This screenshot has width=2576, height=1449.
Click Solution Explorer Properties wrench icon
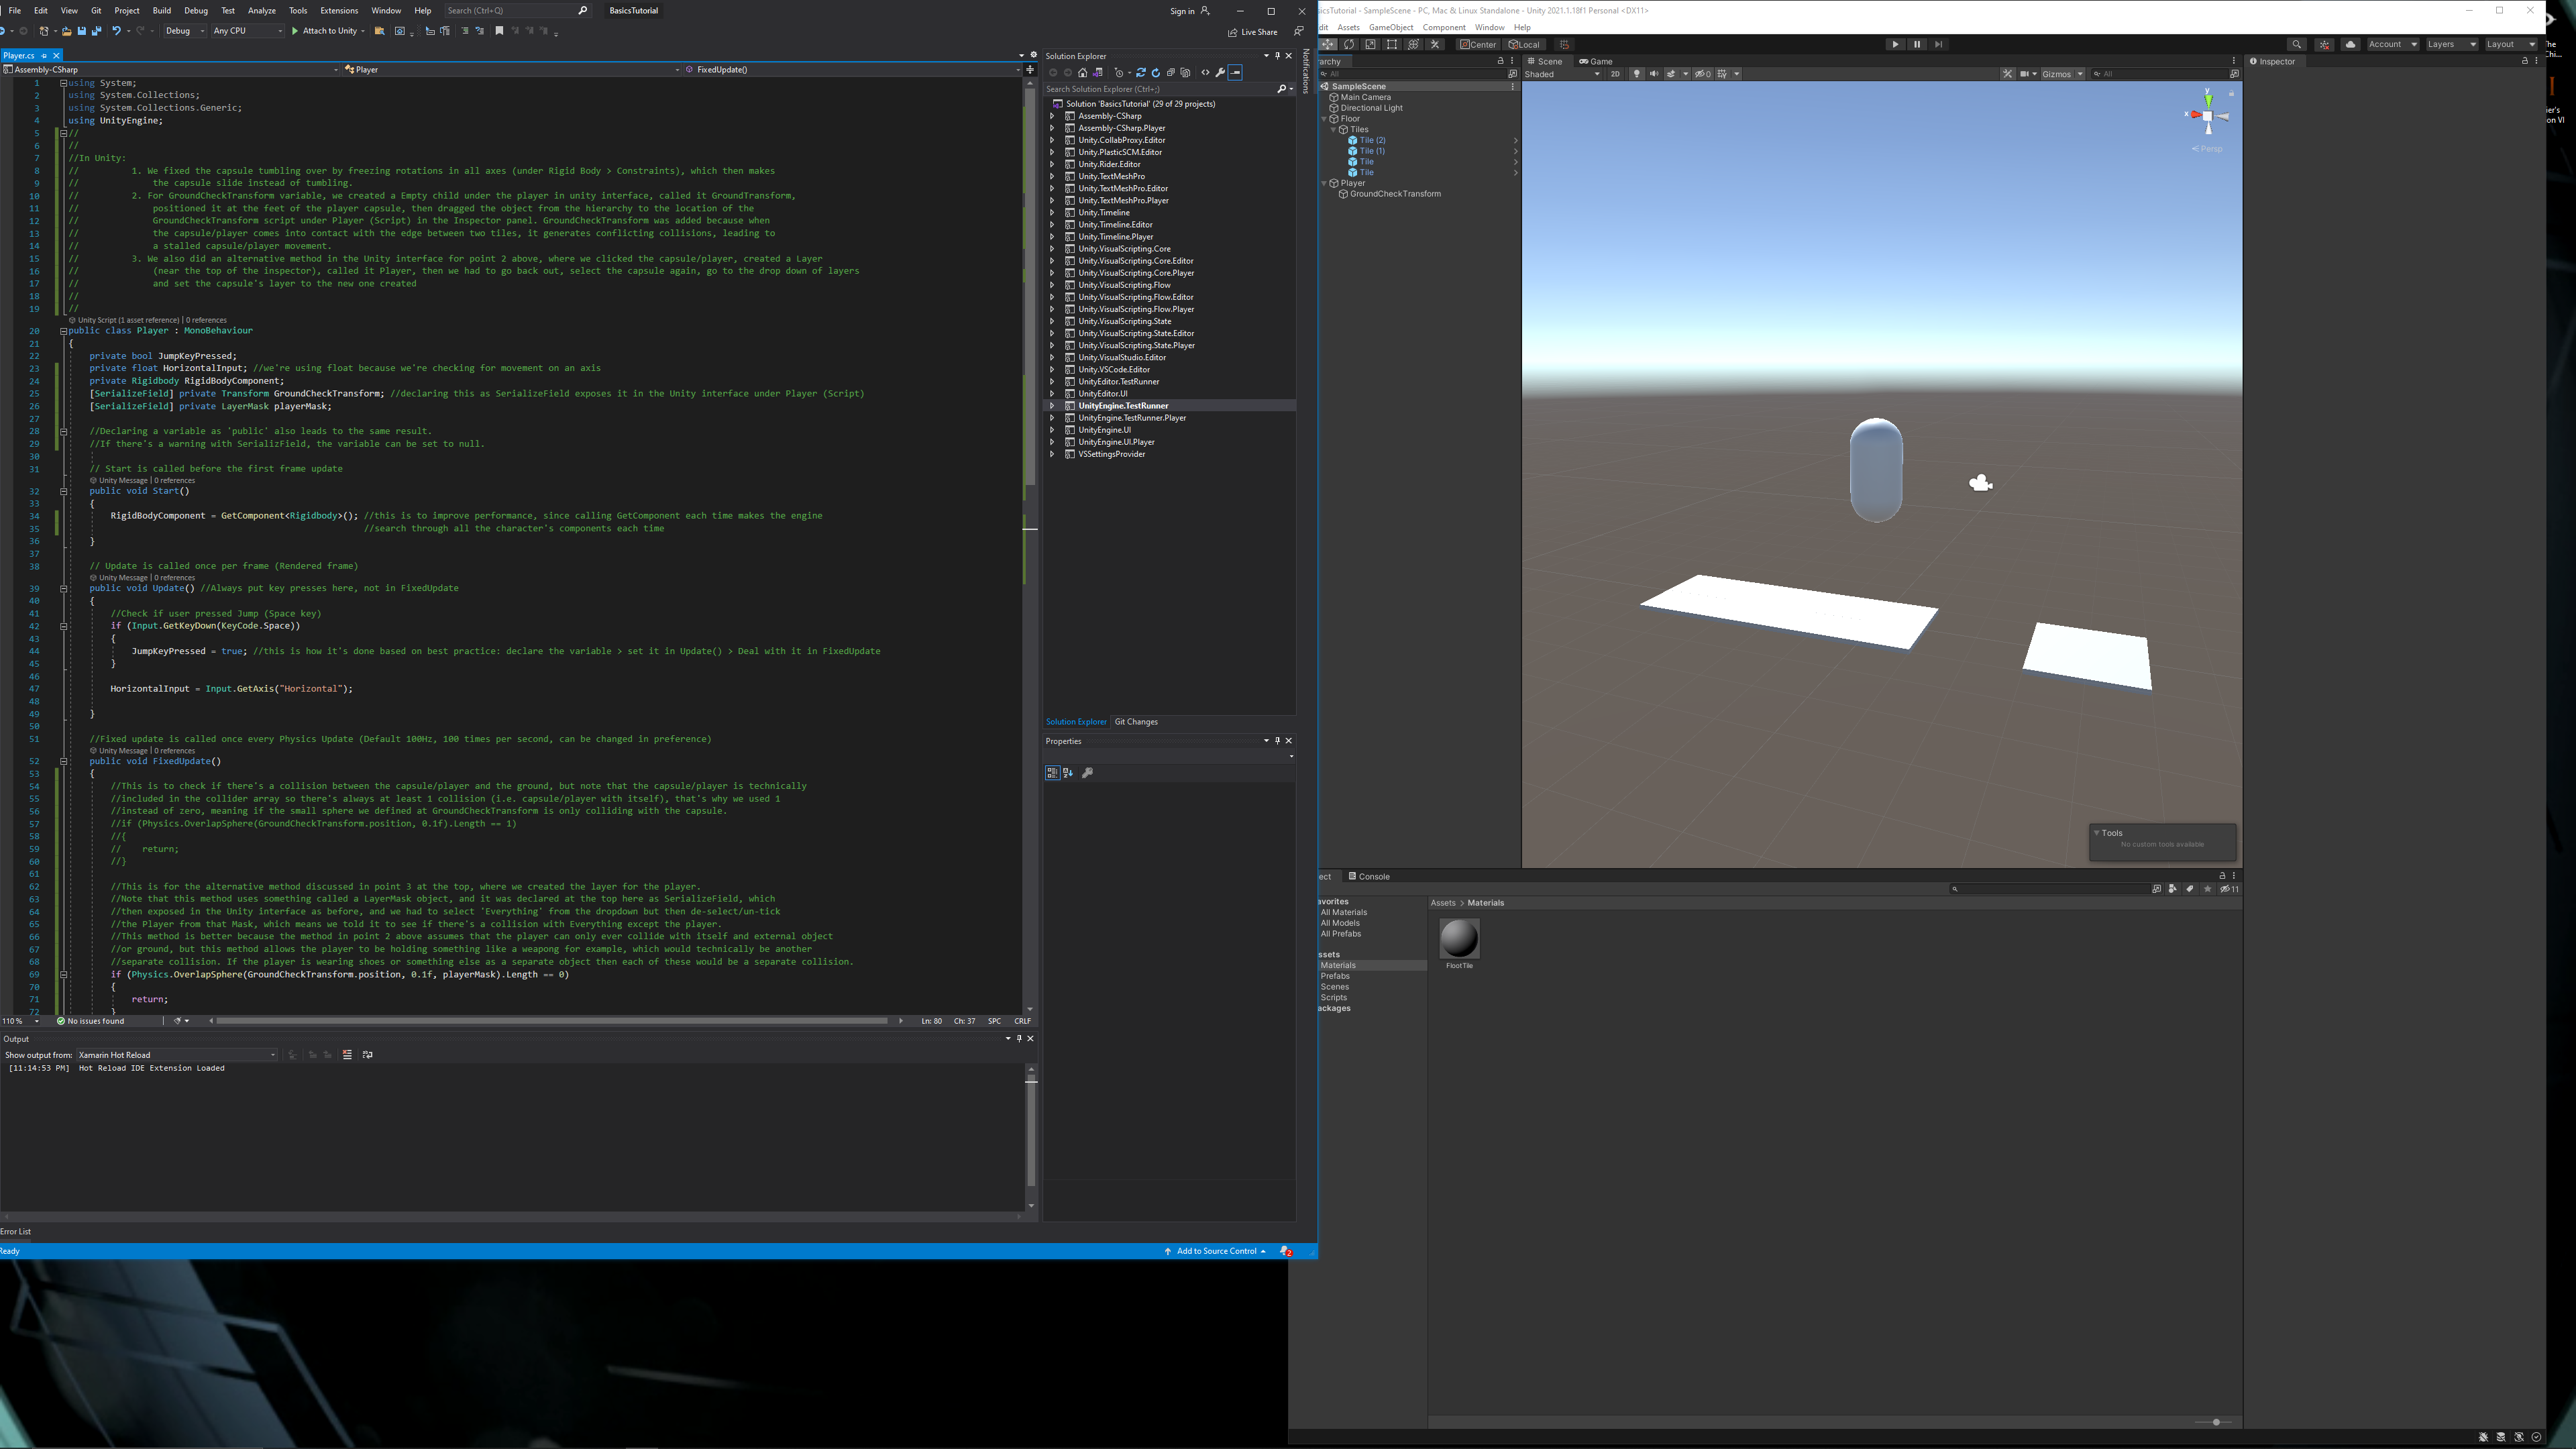point(1220,73)
